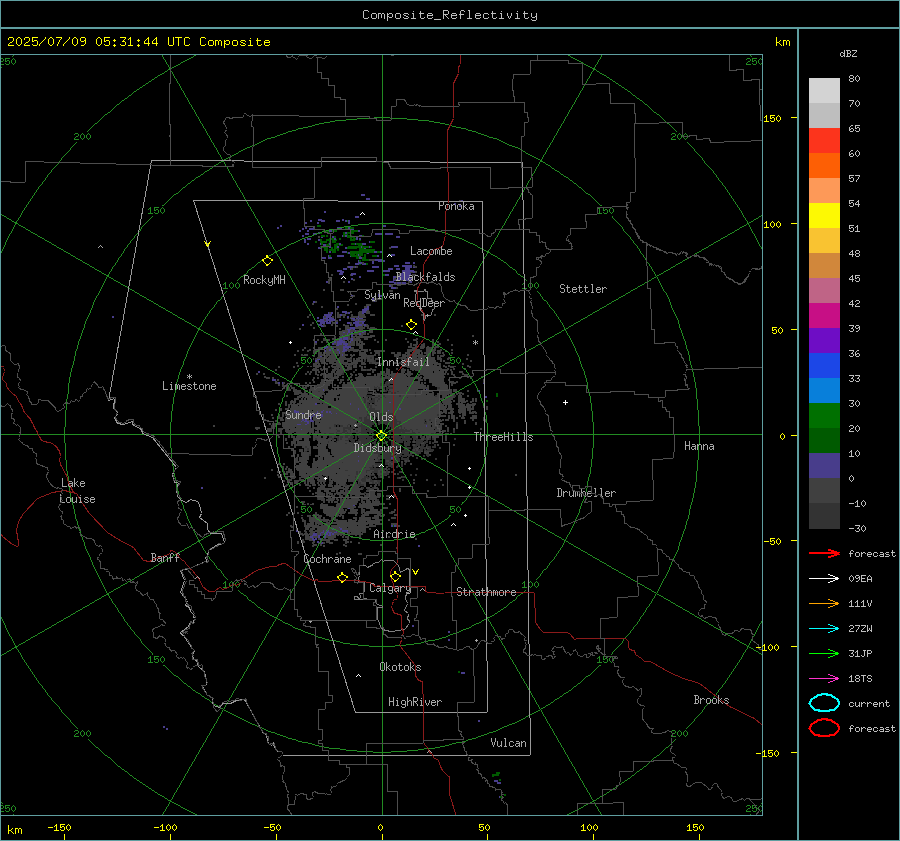900x841 pixels.
Task: Click the Airdrie city label
Action: coord(394,534)
